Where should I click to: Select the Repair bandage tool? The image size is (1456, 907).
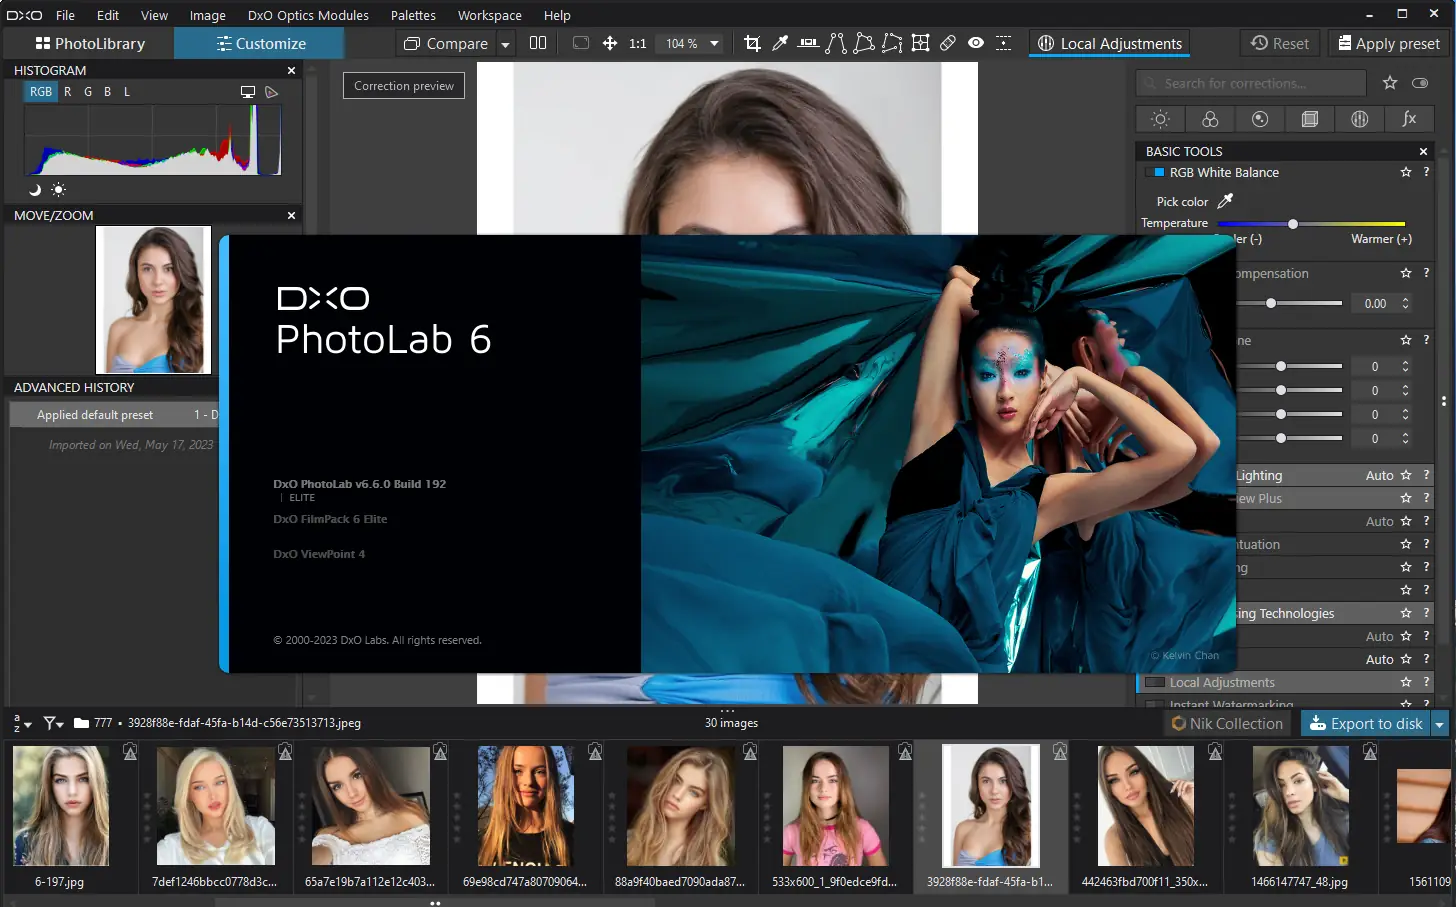[x=948, y=43]
